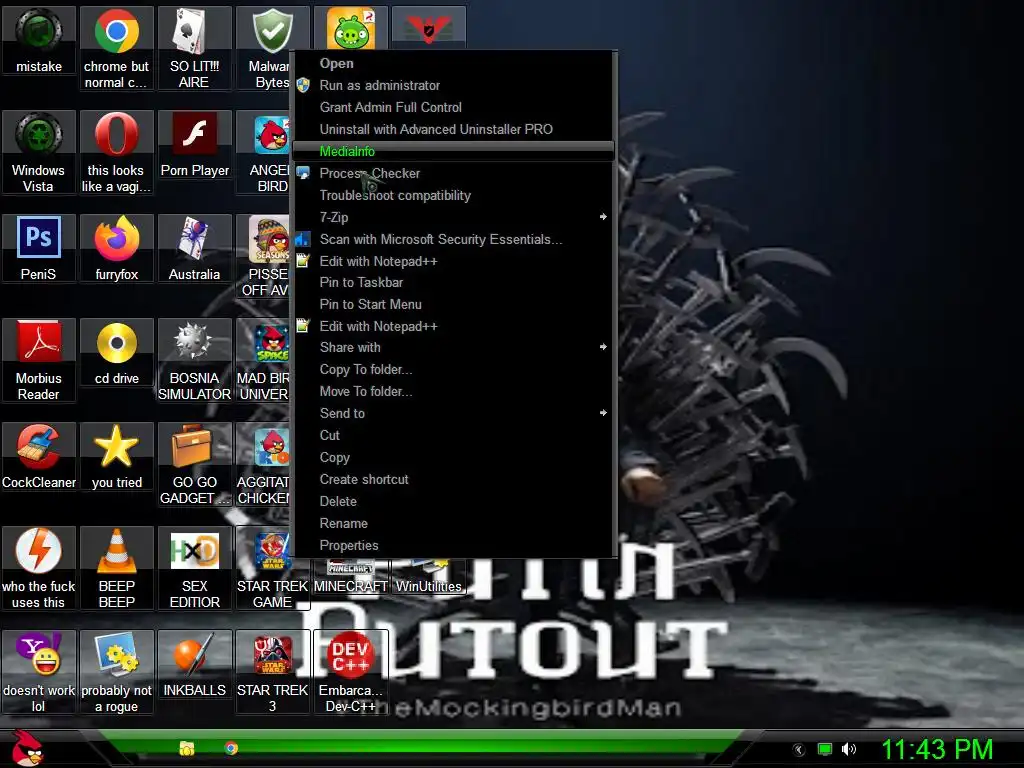This screenshot has width=1024, height=768.
Task: Select the star icon labeled 'you tried'
Action: [116, 456]
